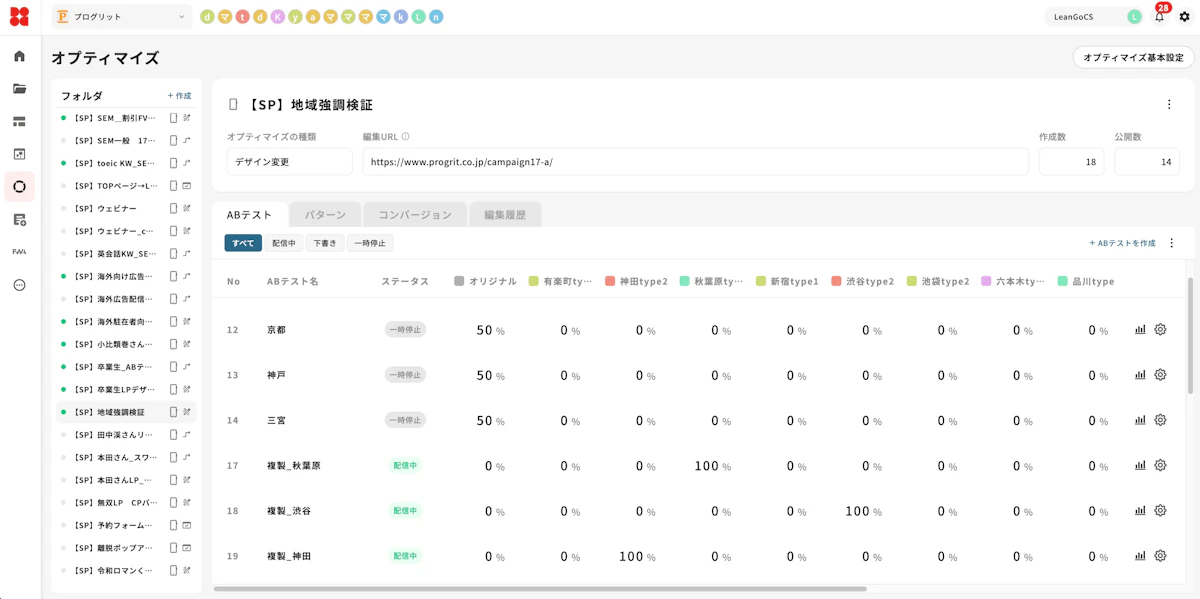Open the settings gear in top bar
This screenshot has height=599, width=1200.
coord(1184,17)
